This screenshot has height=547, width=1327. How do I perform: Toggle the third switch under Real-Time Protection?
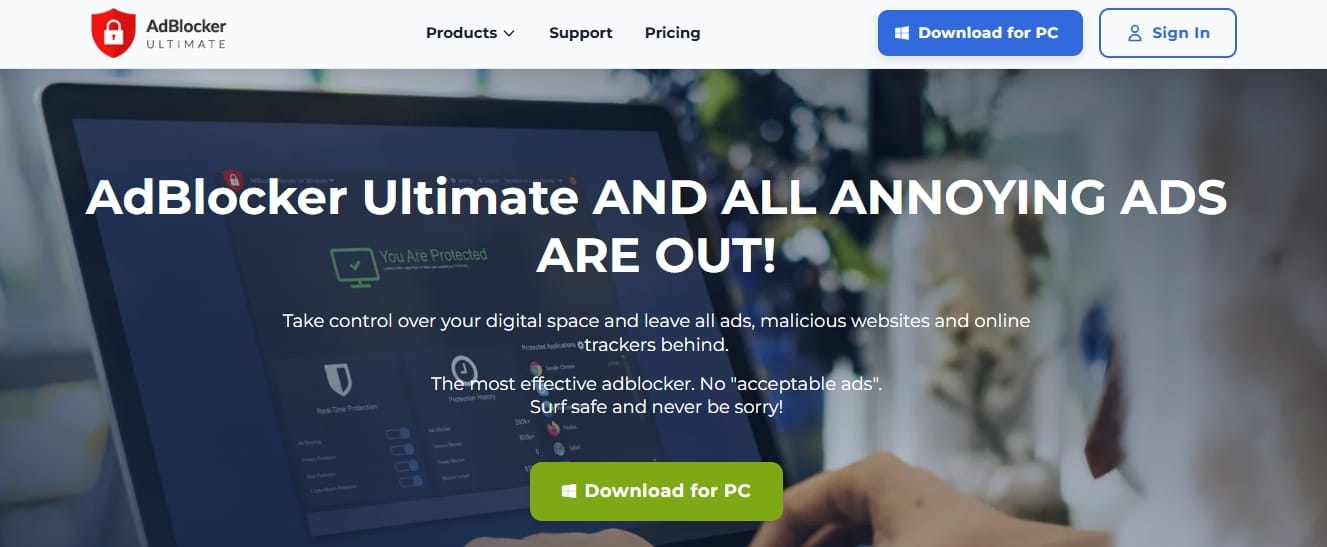tap(405, 466)
